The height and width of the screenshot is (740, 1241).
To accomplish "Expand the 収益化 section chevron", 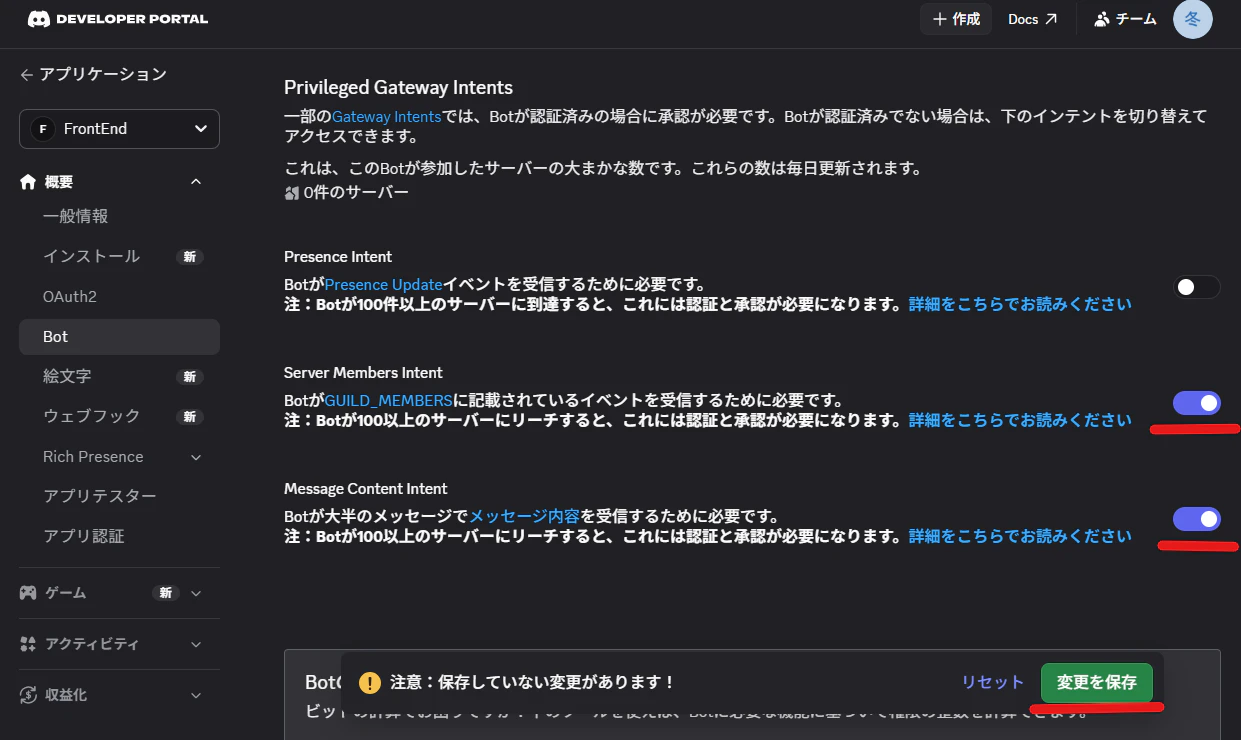I will pyautogui.click(x=196, y=695).
